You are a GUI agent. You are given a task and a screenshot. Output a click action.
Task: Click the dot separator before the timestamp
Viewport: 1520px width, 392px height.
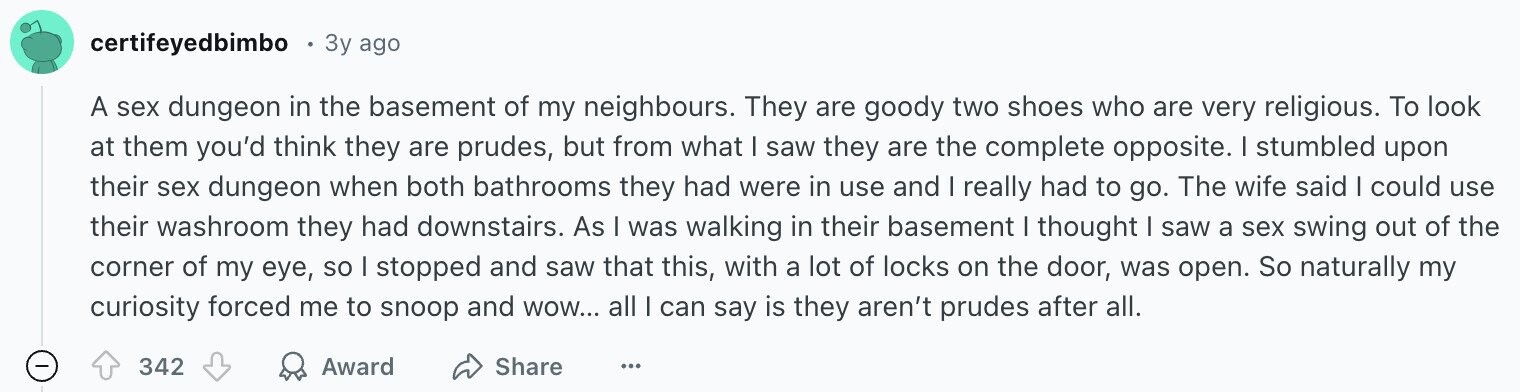point(311,44)
